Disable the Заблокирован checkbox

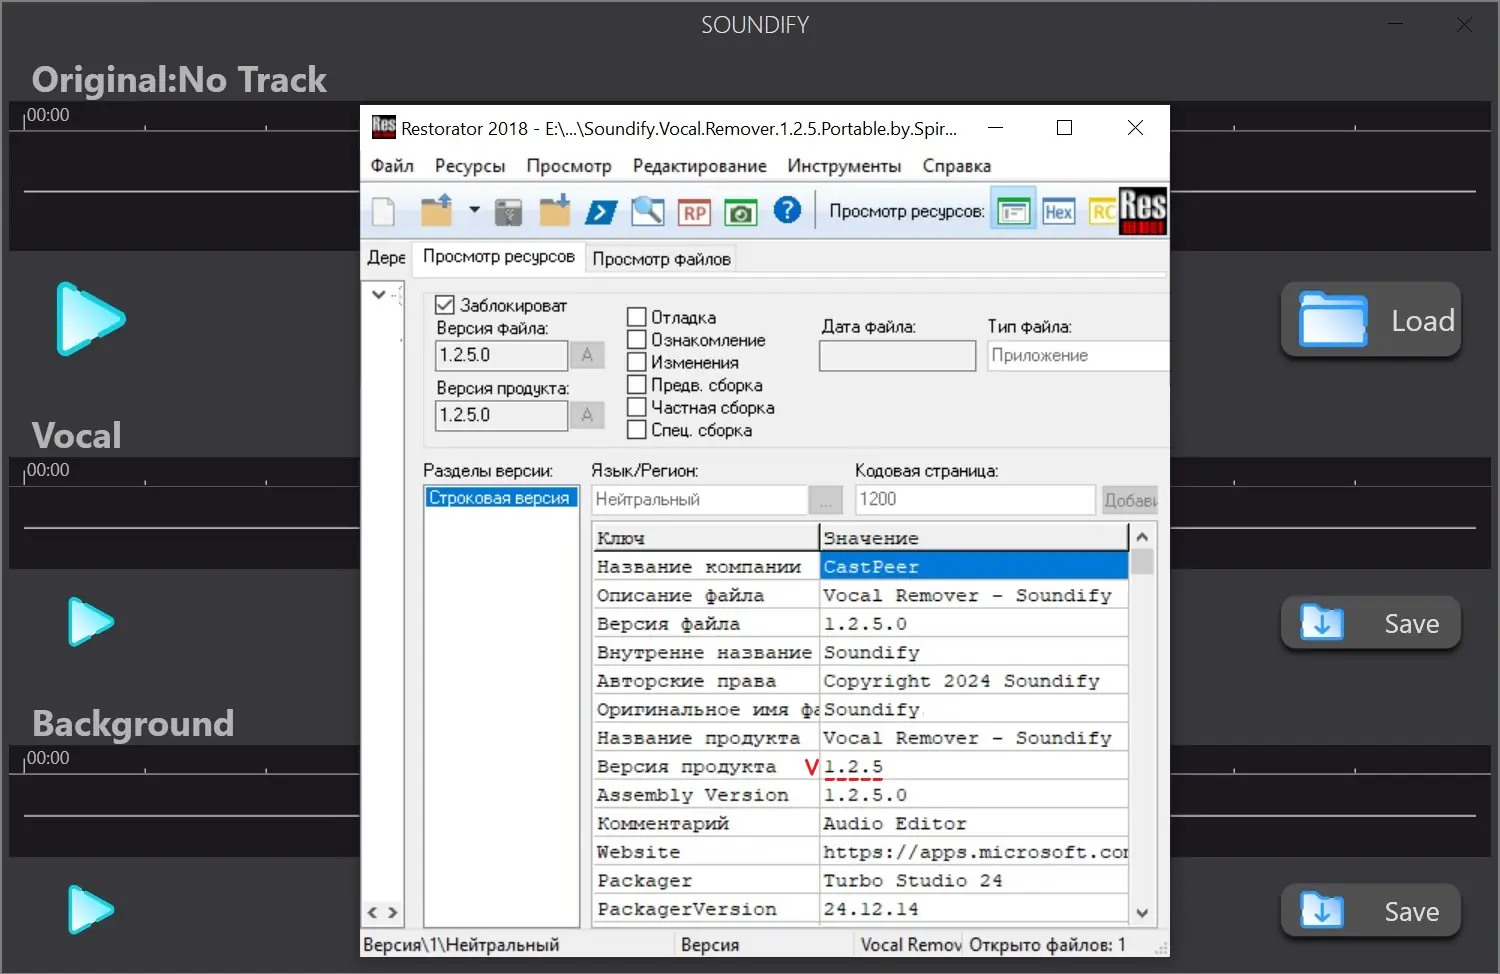tap(443, 304)
